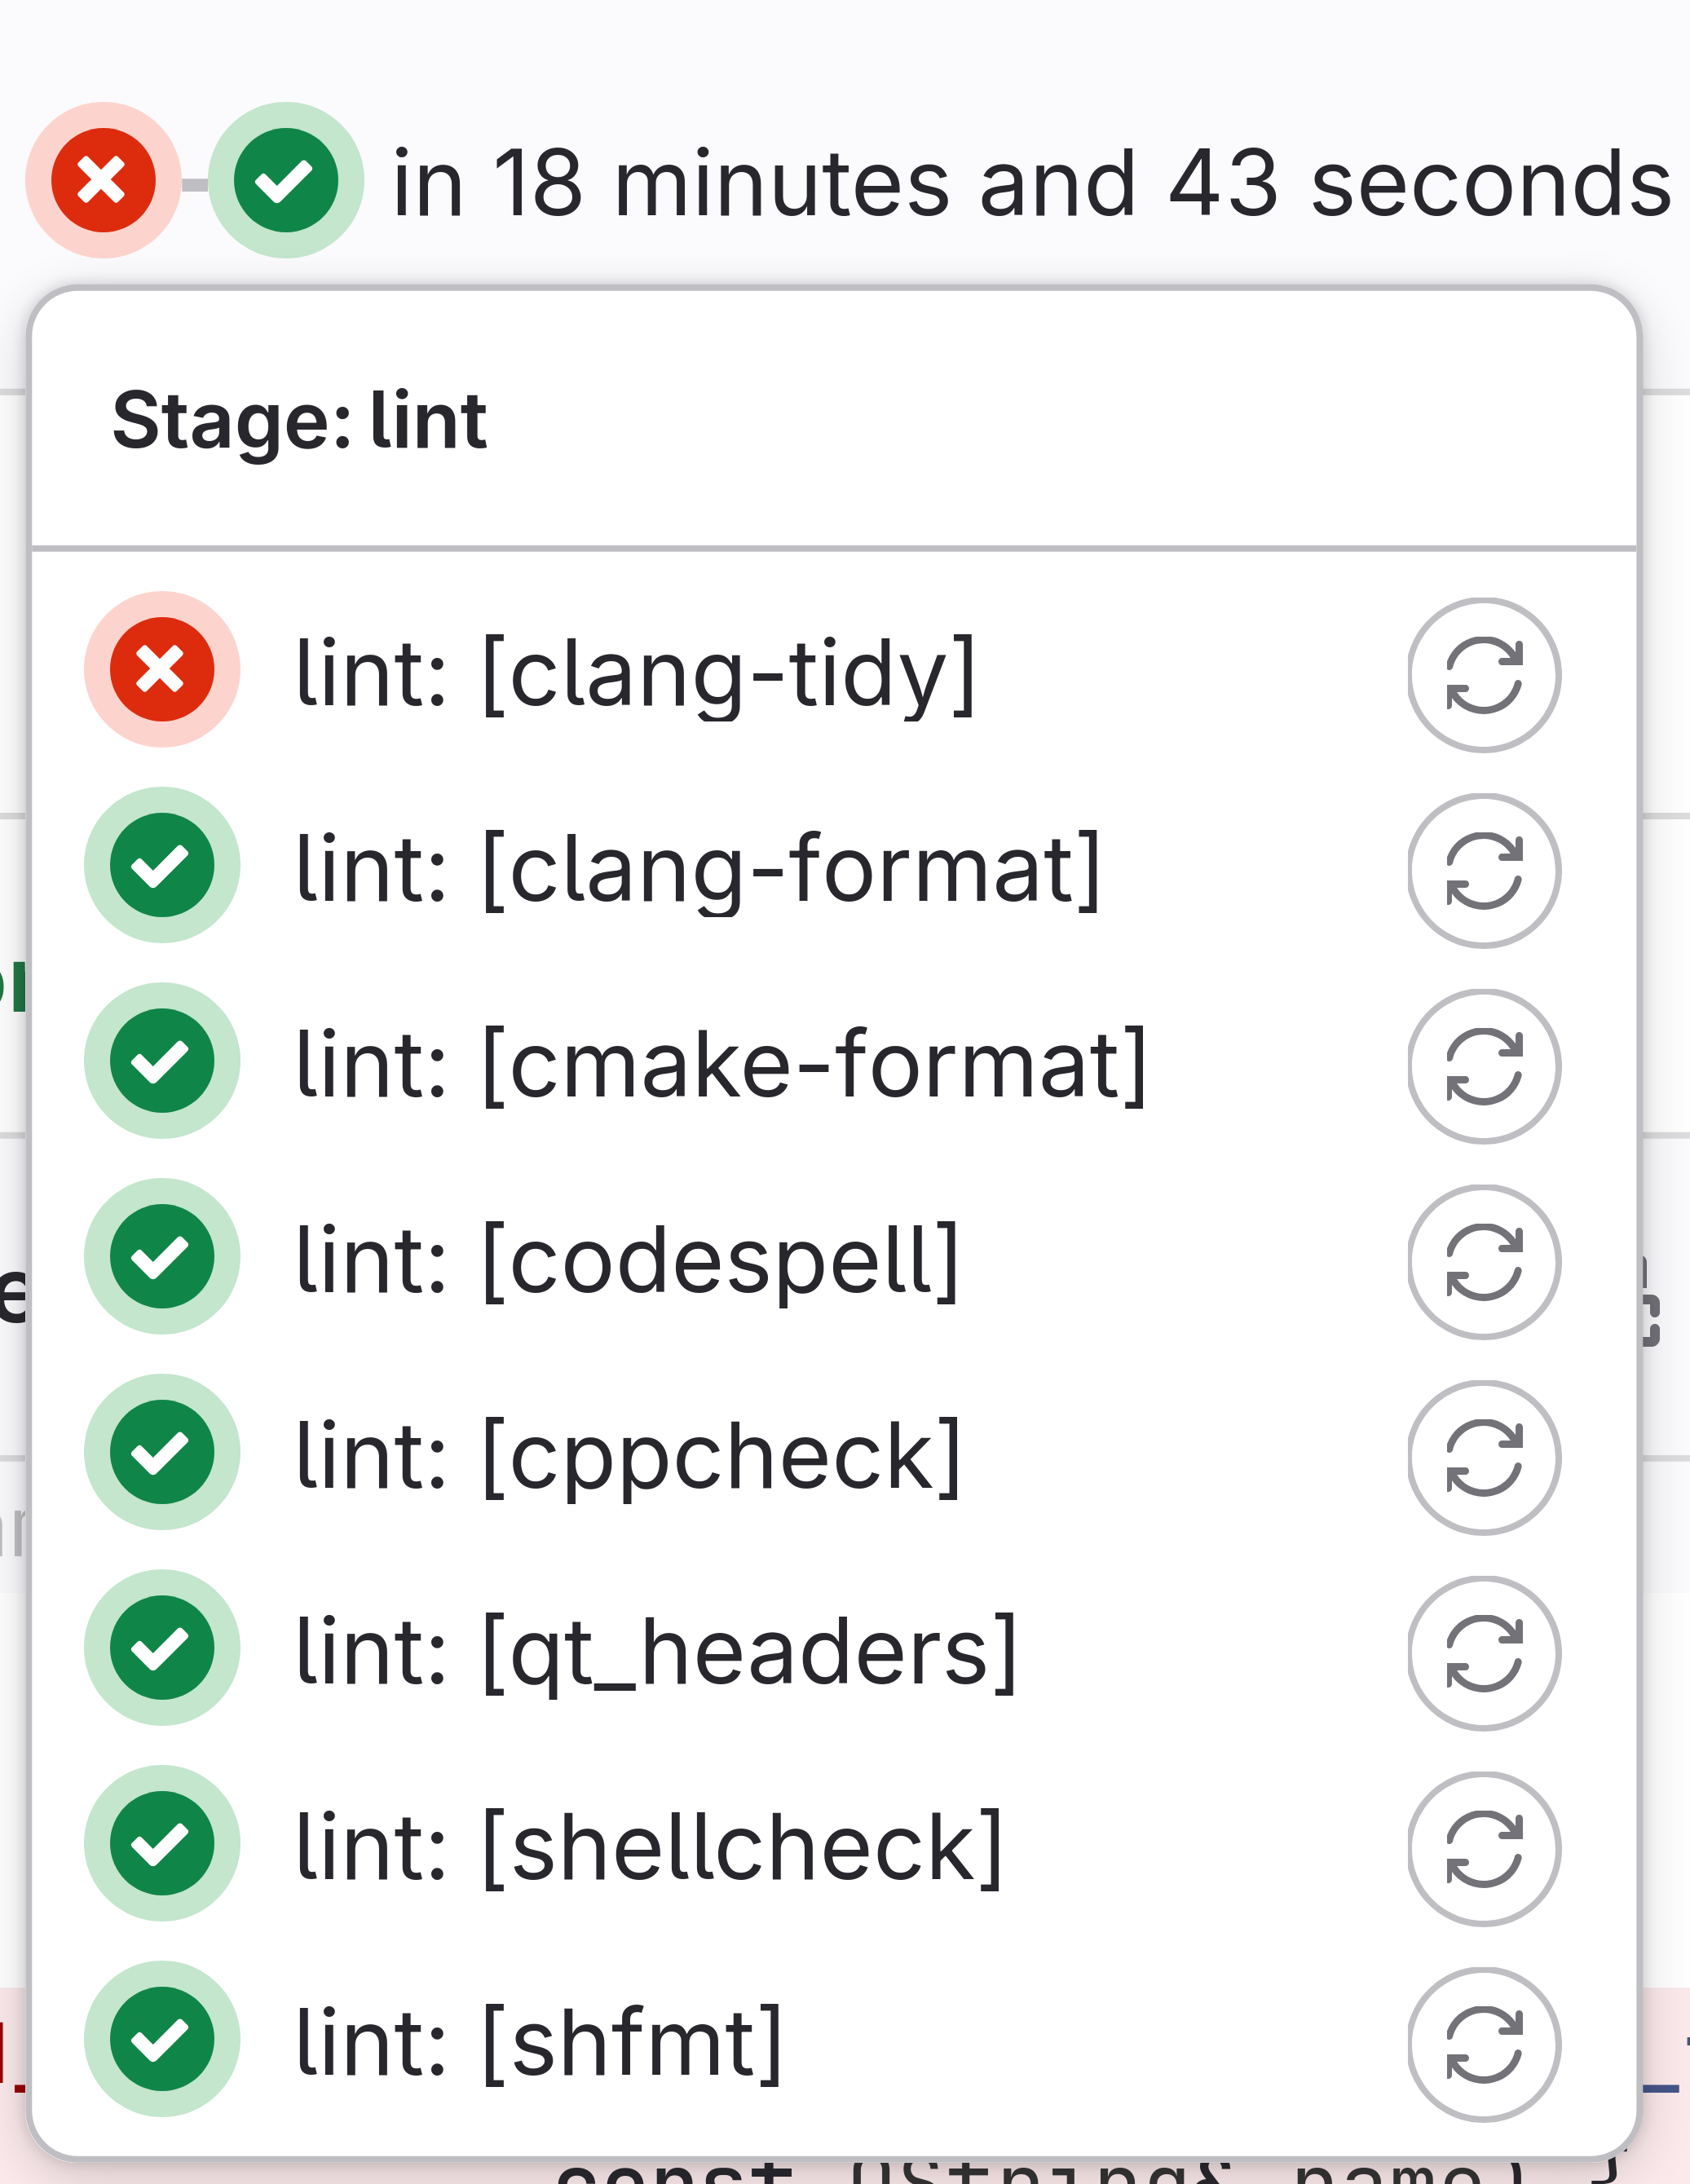Open the lint: [shfmt] job
1690x2184 pixels.
(540, 2043)
